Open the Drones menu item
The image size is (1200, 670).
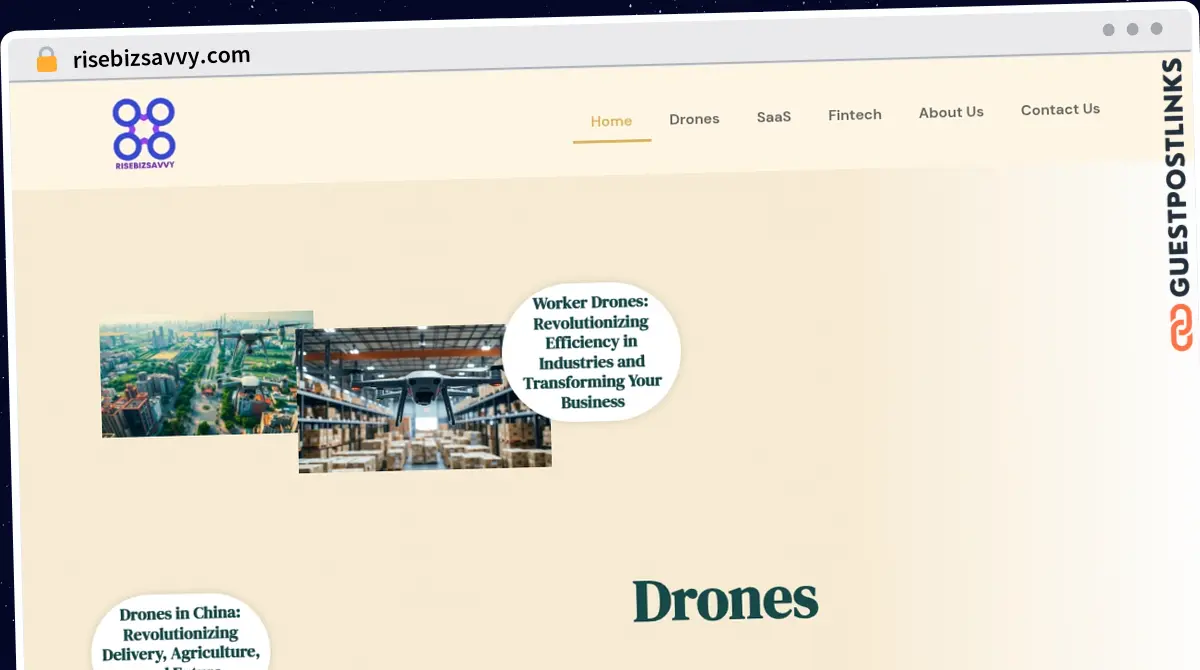click(694, 119)
